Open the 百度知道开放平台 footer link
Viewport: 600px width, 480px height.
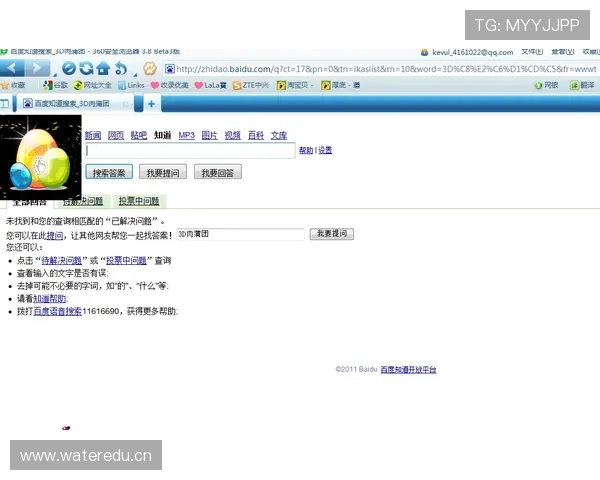click(x=408, y=369)
